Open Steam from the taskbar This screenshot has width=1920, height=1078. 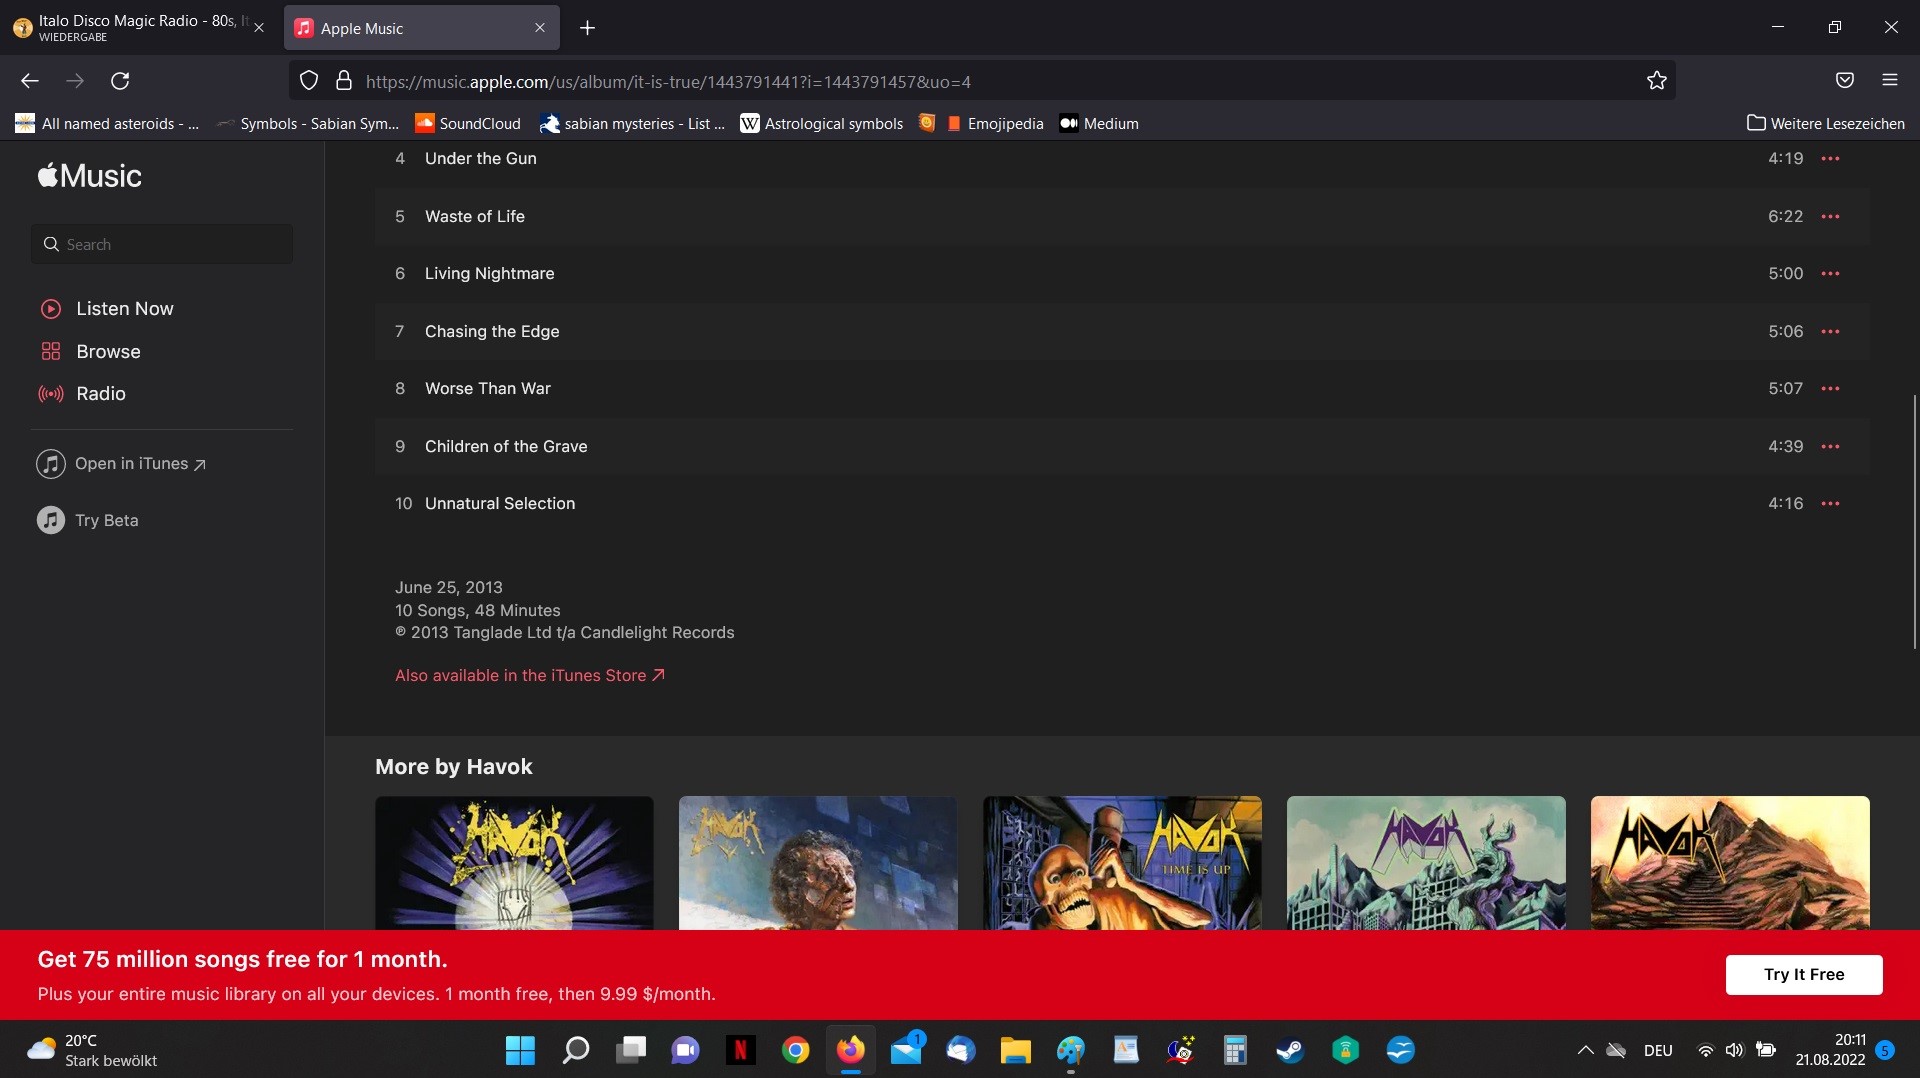1290,1050
